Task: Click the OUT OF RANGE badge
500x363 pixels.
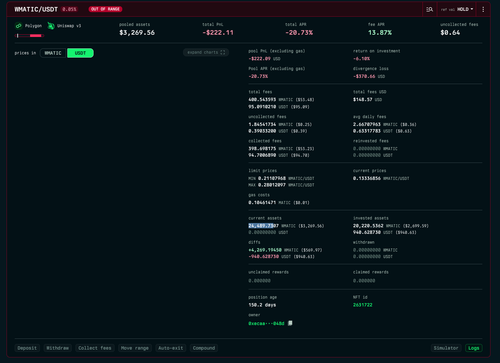Action: tap(105, 9)
